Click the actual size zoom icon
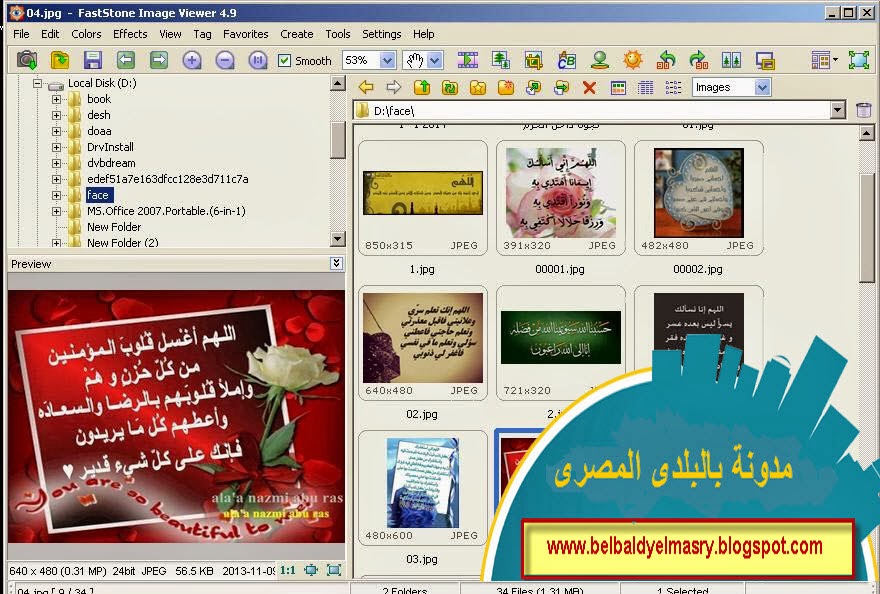The width and height of the screenshot is (880, 594). [258, 60]
